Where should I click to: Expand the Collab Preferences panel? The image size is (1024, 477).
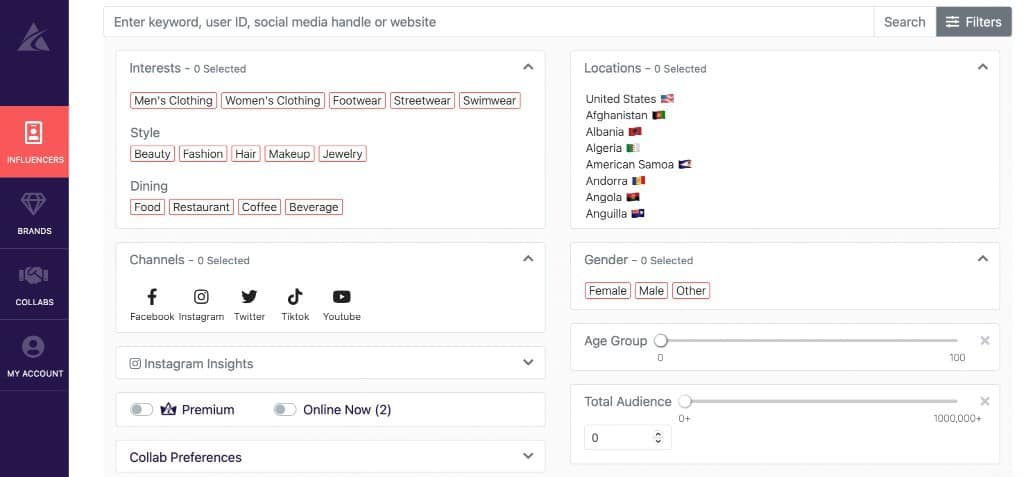(x=330, y=457)
